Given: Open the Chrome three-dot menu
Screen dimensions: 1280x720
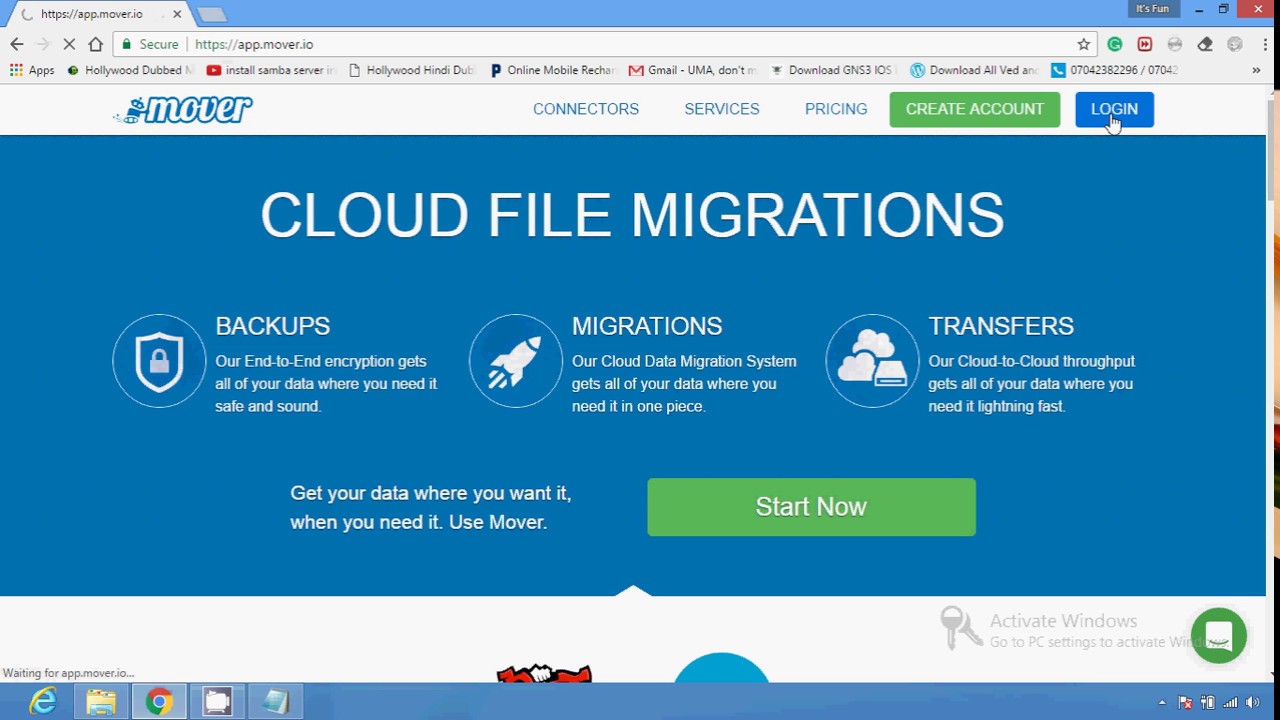Looking at the screenshot, I should pyautogui.click(x=1265, y=44).
